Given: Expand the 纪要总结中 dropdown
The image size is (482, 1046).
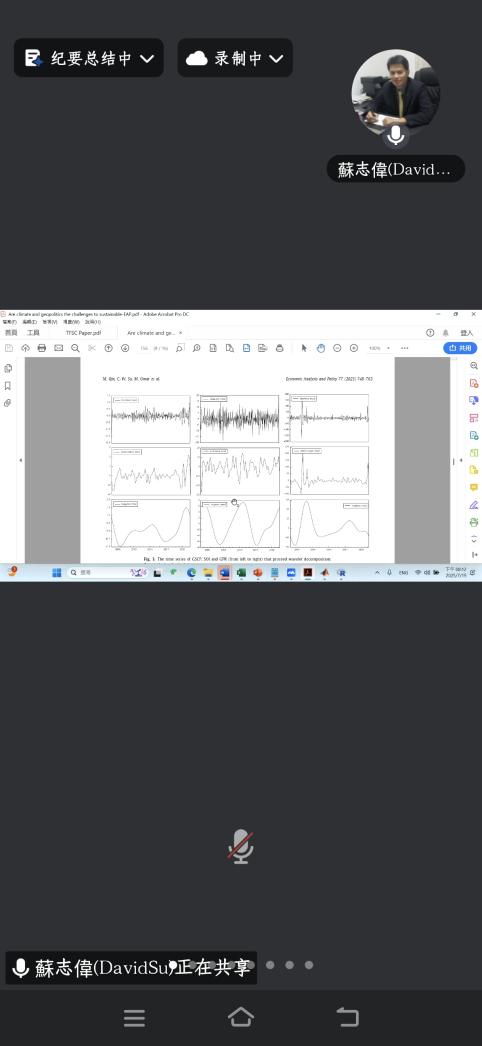Looking at the screenshot, I should point(89,58).
